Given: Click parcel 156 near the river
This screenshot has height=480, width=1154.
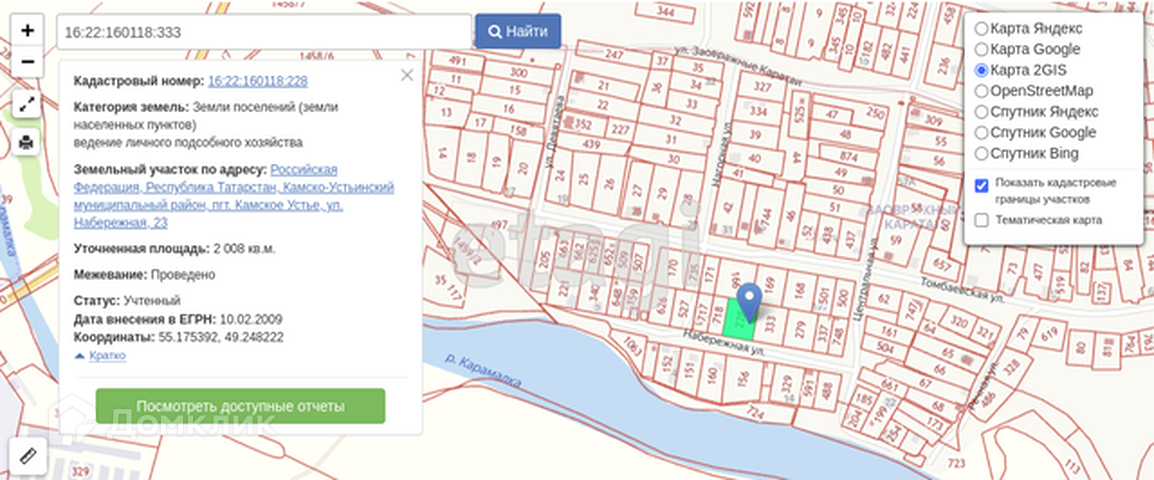Looking at the screenshot, I should [743, 377].
